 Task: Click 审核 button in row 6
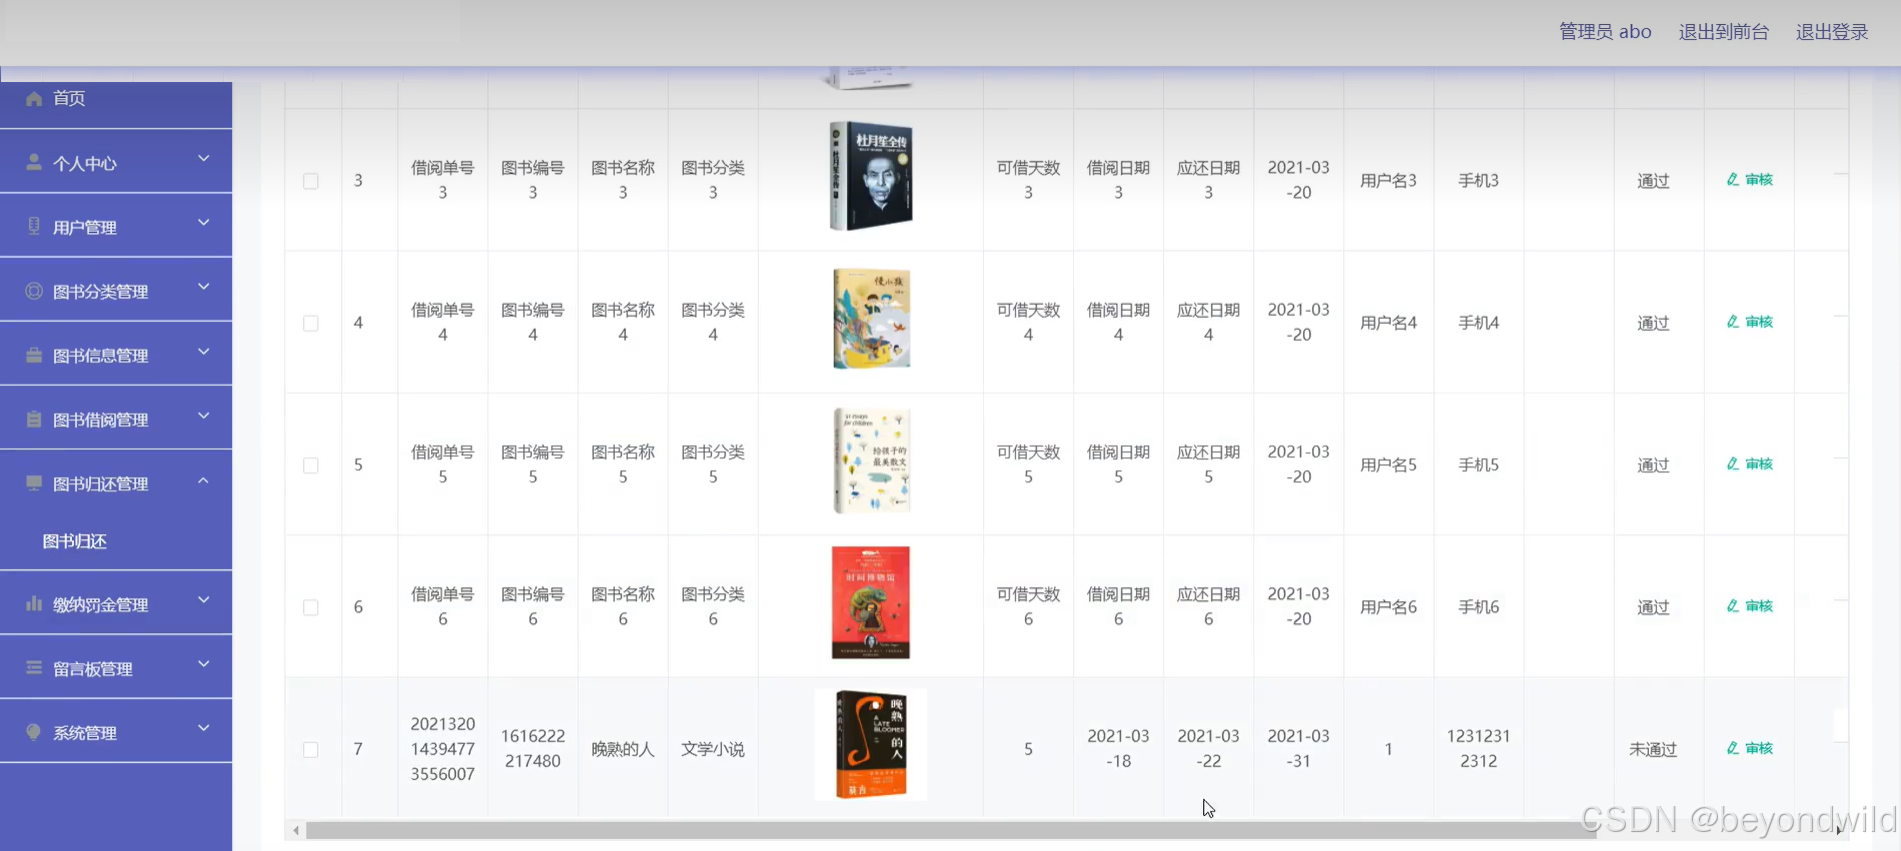tap(1750, 606)
